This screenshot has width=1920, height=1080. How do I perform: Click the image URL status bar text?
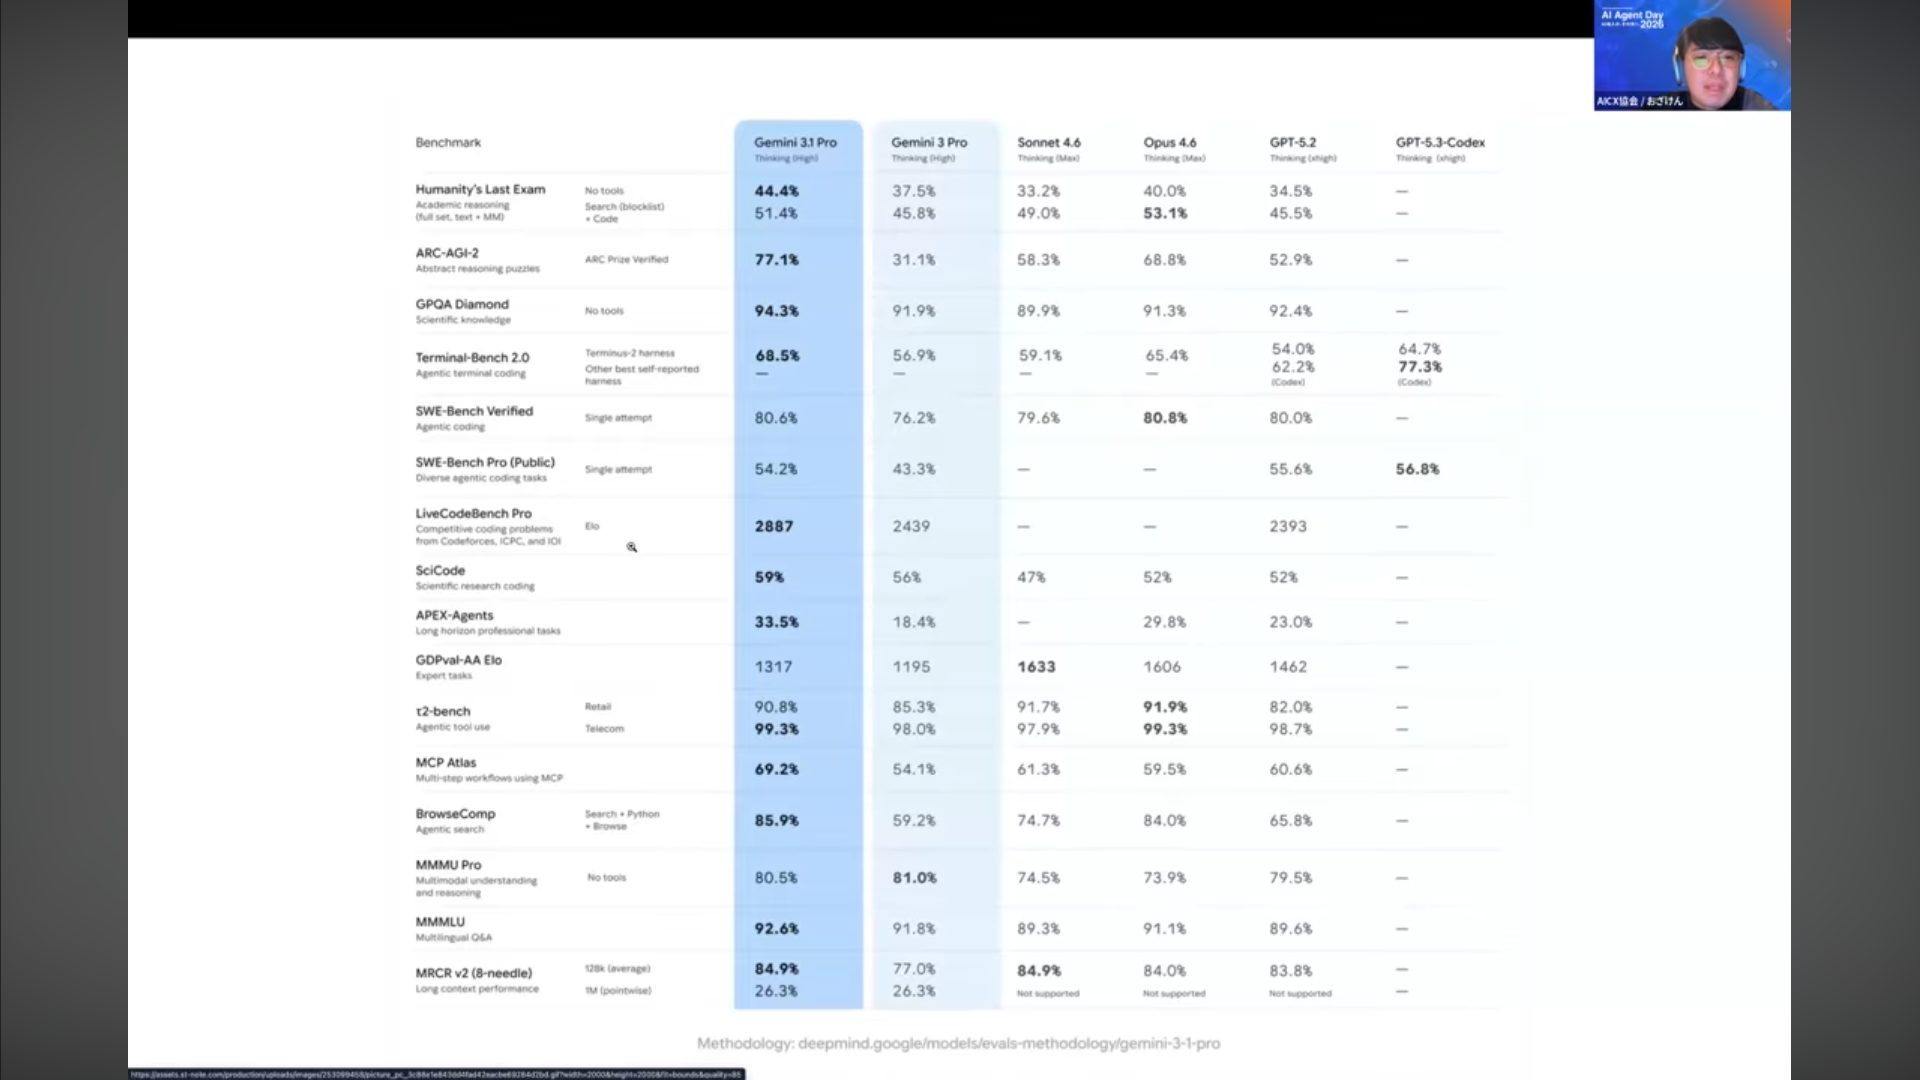click(x=436, y=1074)
